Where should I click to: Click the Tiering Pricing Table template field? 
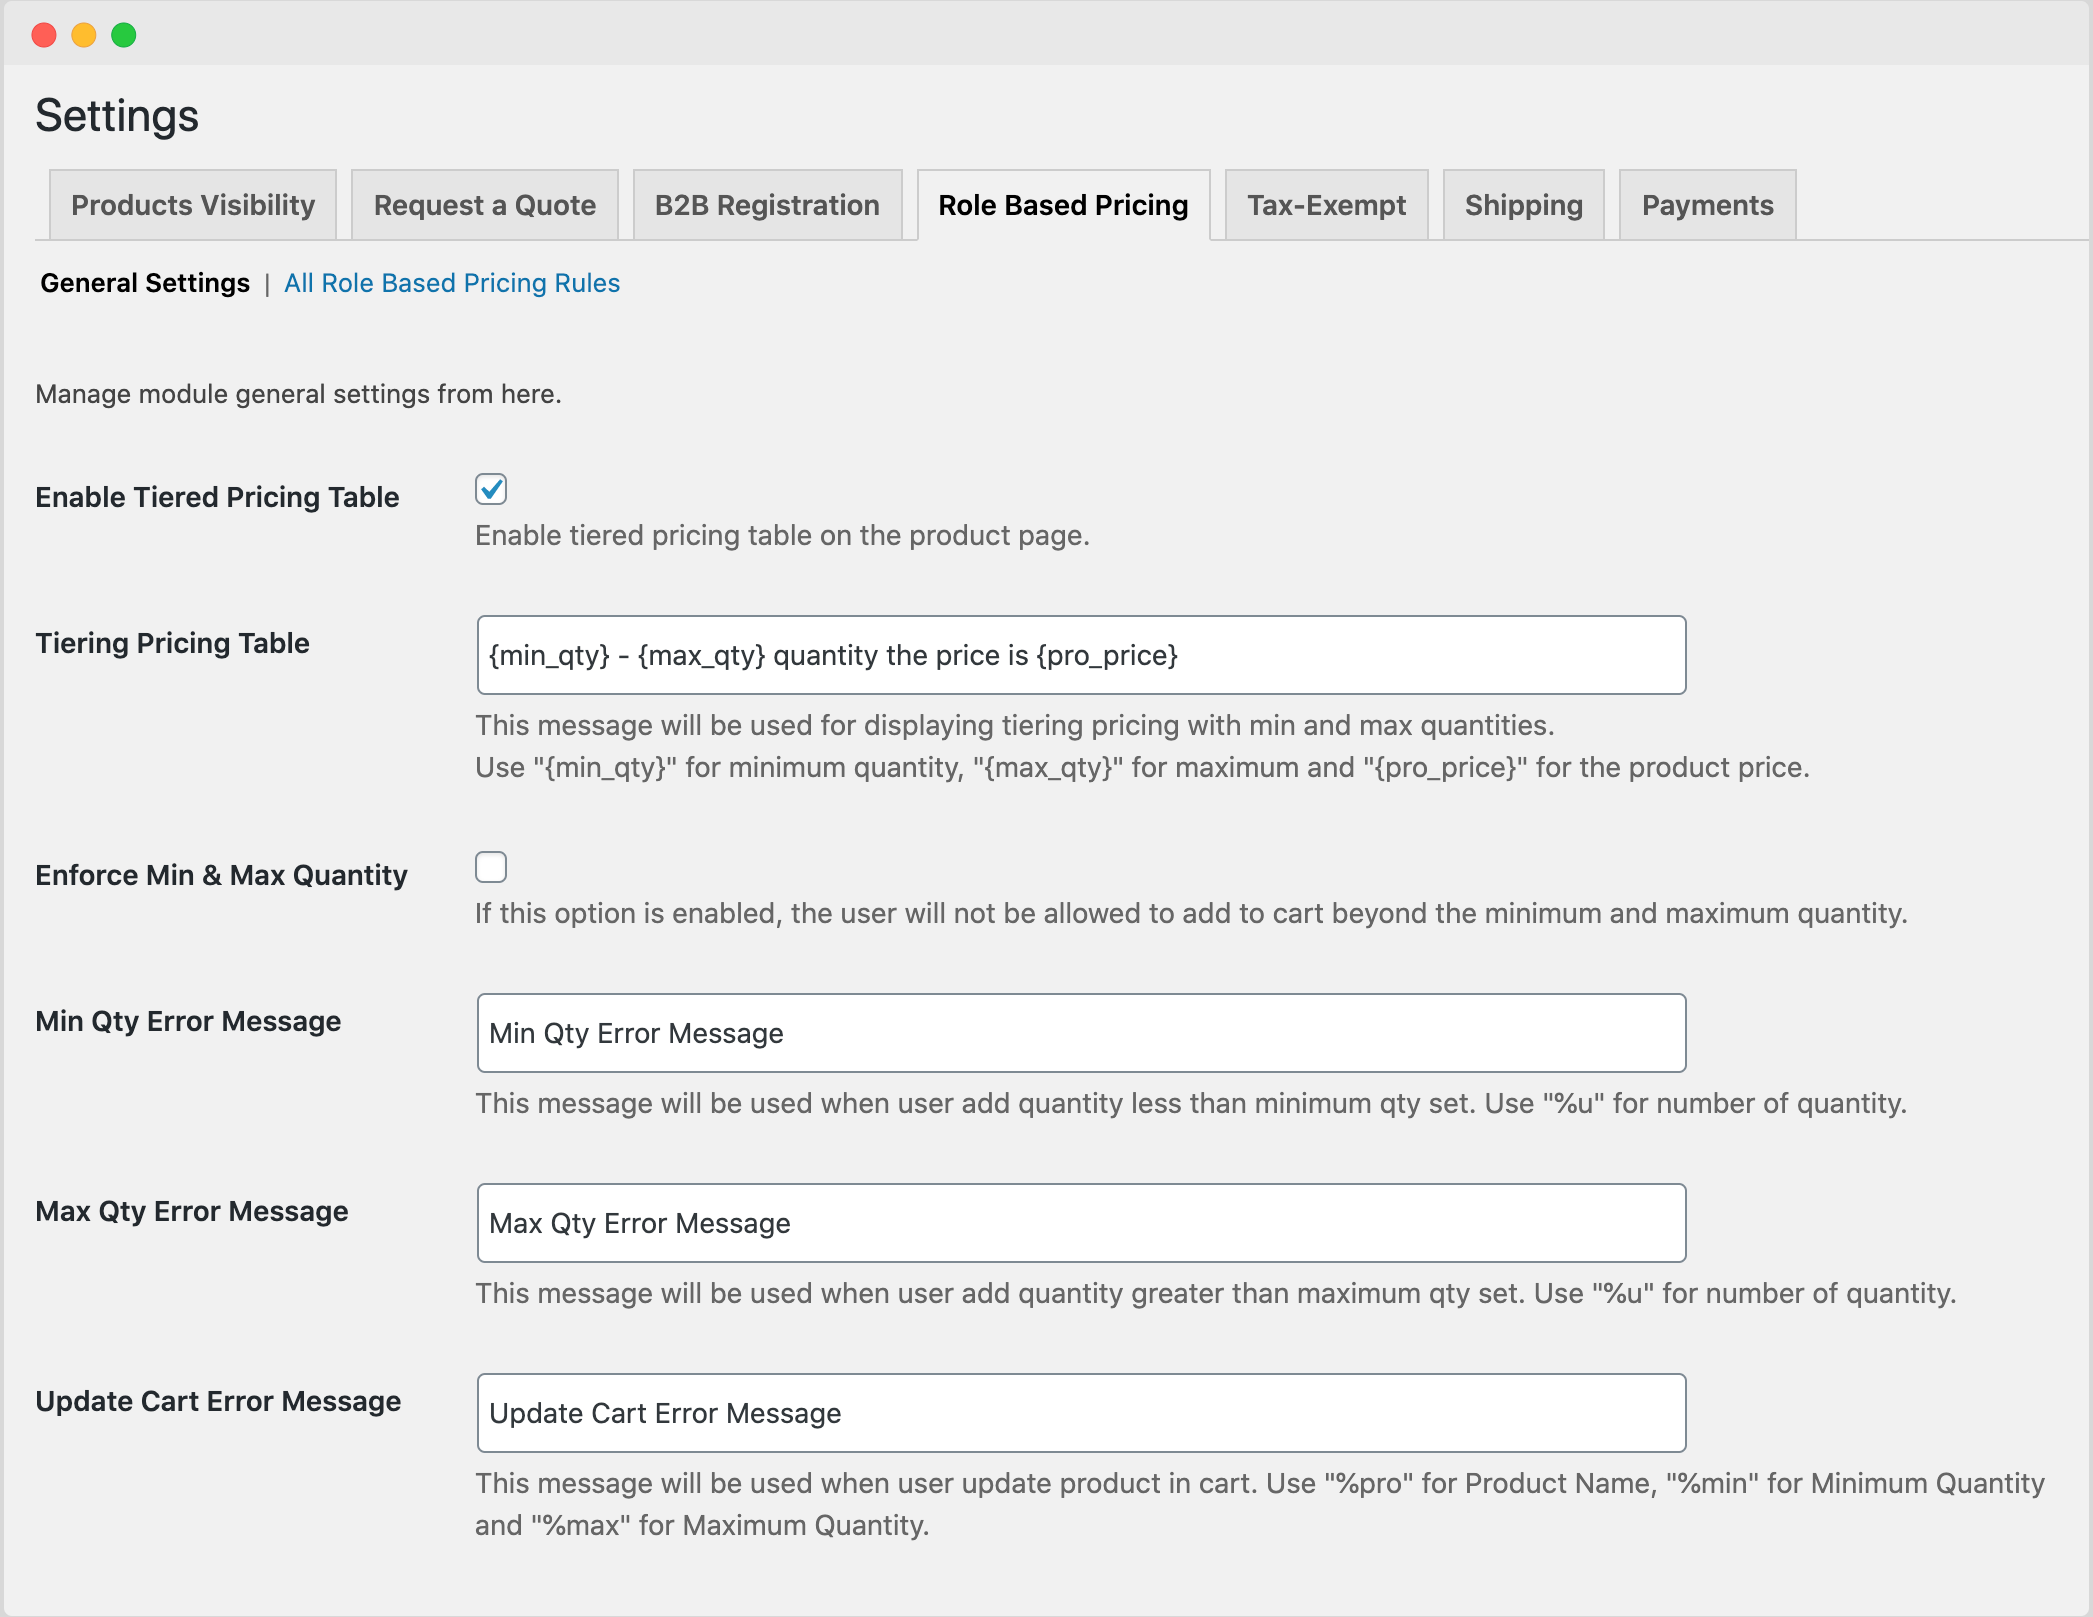coord(1080,655)
